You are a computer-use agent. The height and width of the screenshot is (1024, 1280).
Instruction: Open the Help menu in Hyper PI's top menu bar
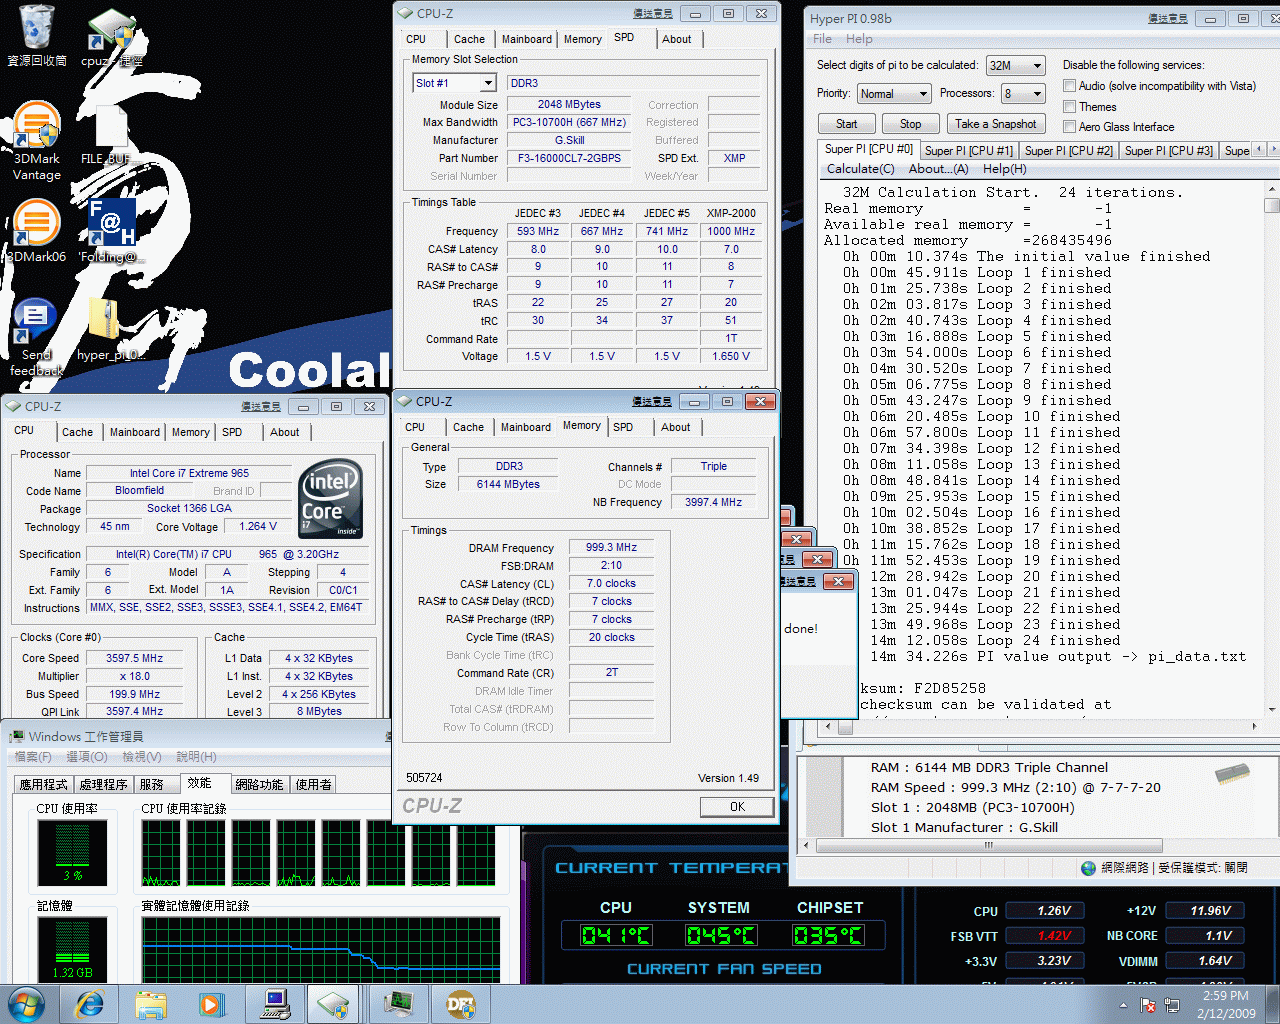point(859,39)
